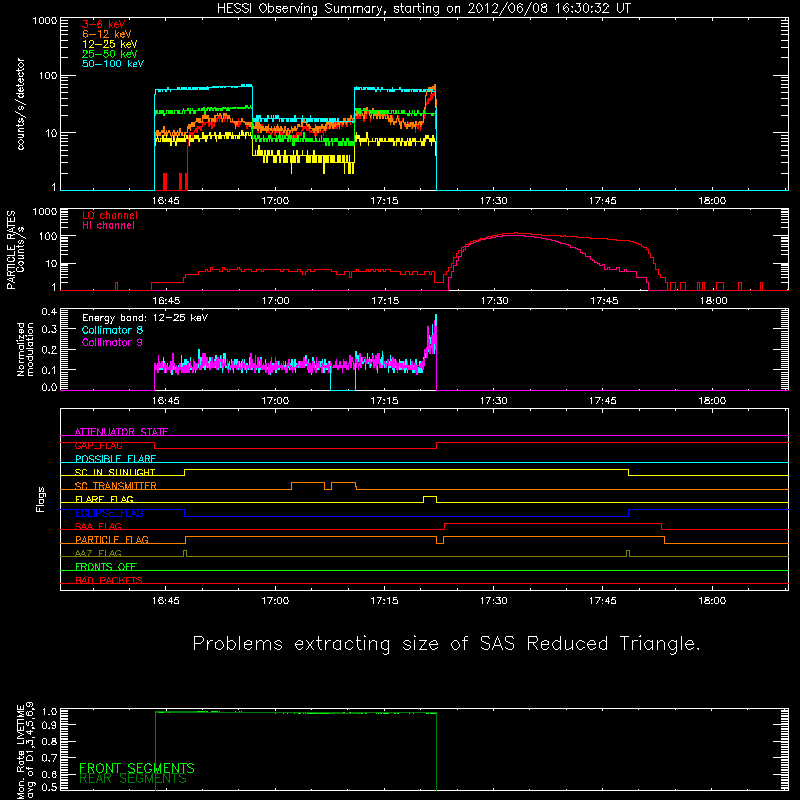This screenshot has height=800, width=800.
Task: Click the 18:00 time label under counts panel
Action: 712,201
